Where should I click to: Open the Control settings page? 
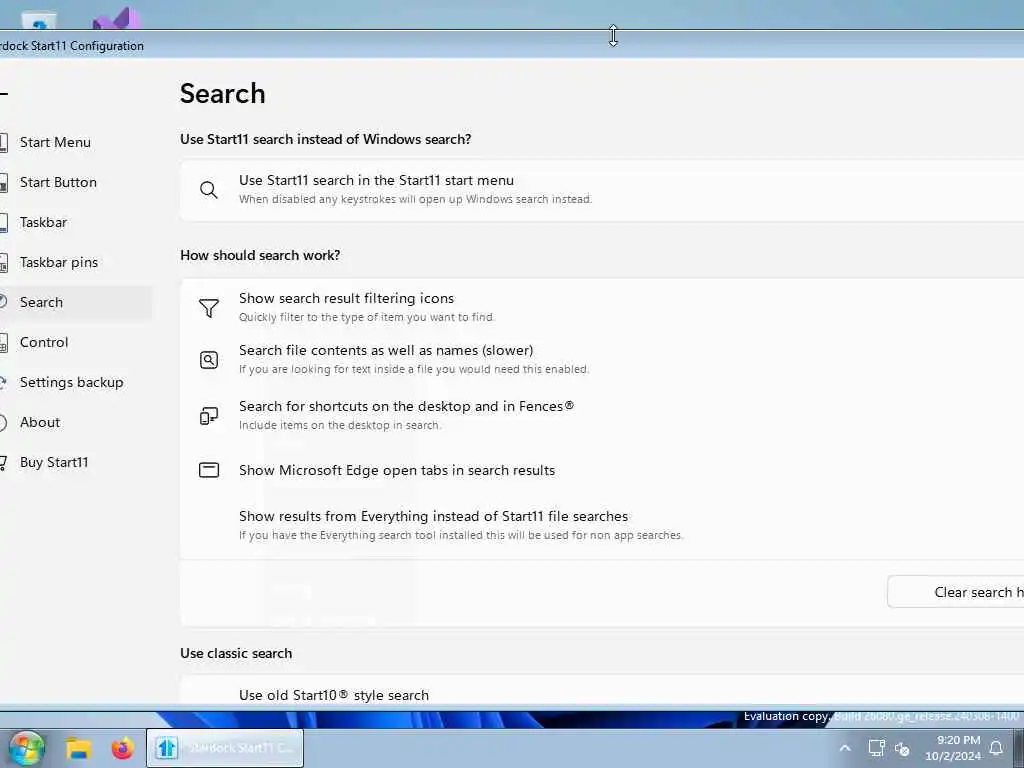pyautogui.click(x=44, y=342)
